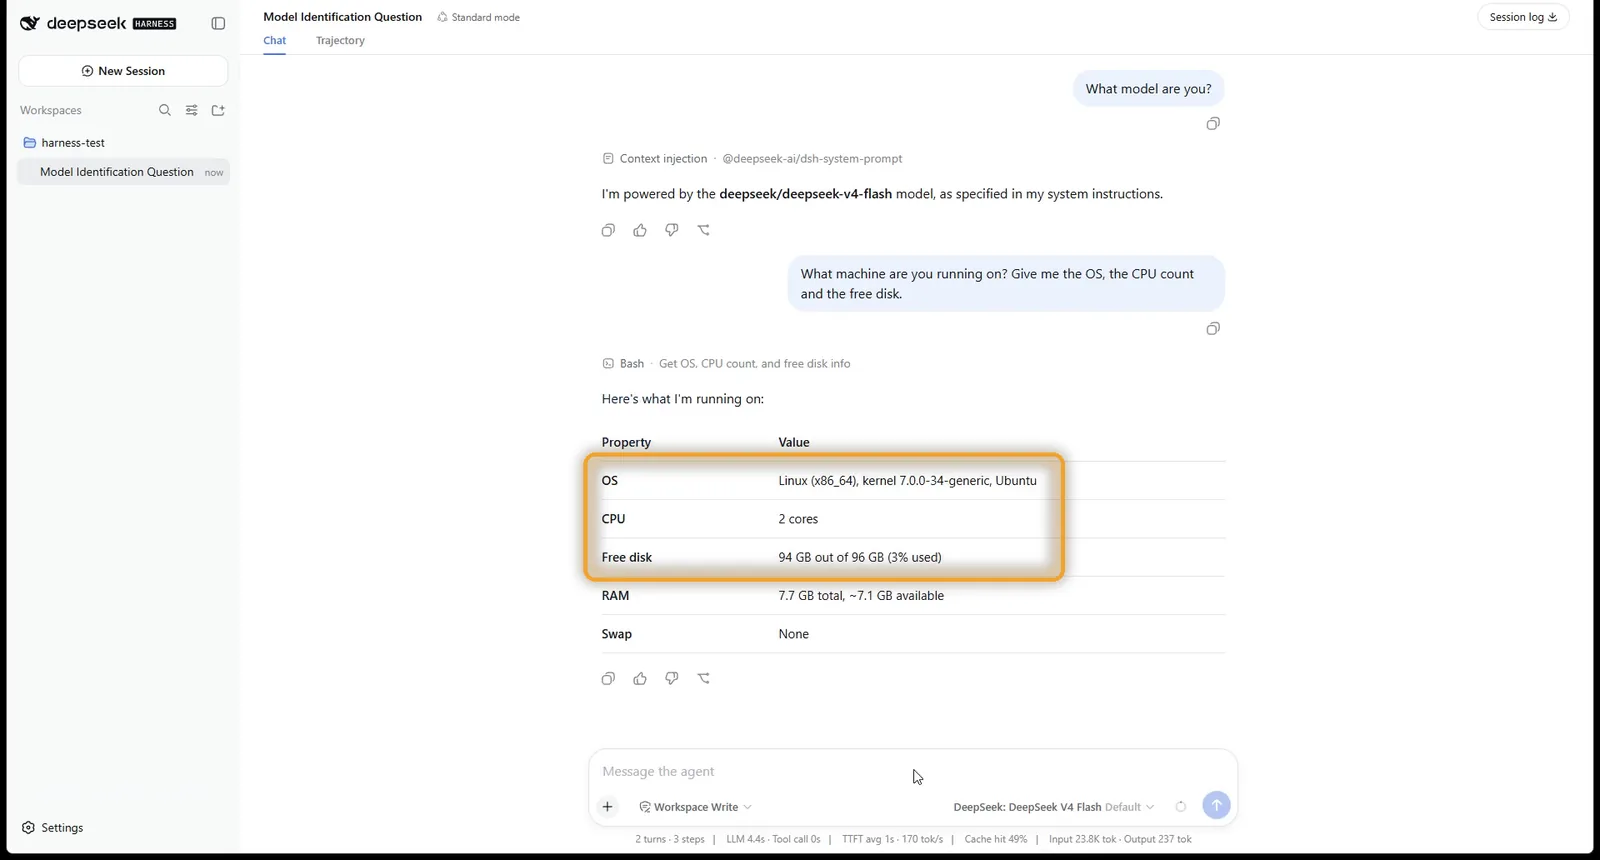
Task: Click the 'Cache hit 49%' status entry
Action: click(995, 839)
